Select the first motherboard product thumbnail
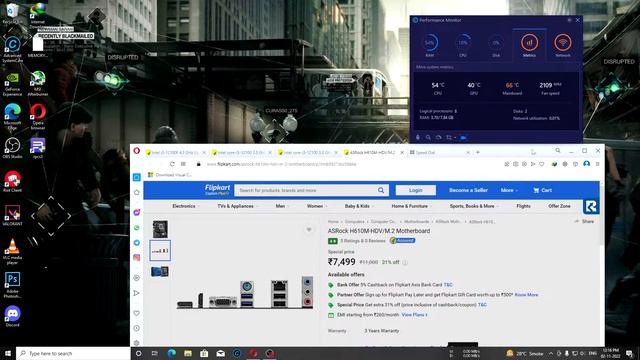Viewport: 640px width, 360px height. click(160, 229)
